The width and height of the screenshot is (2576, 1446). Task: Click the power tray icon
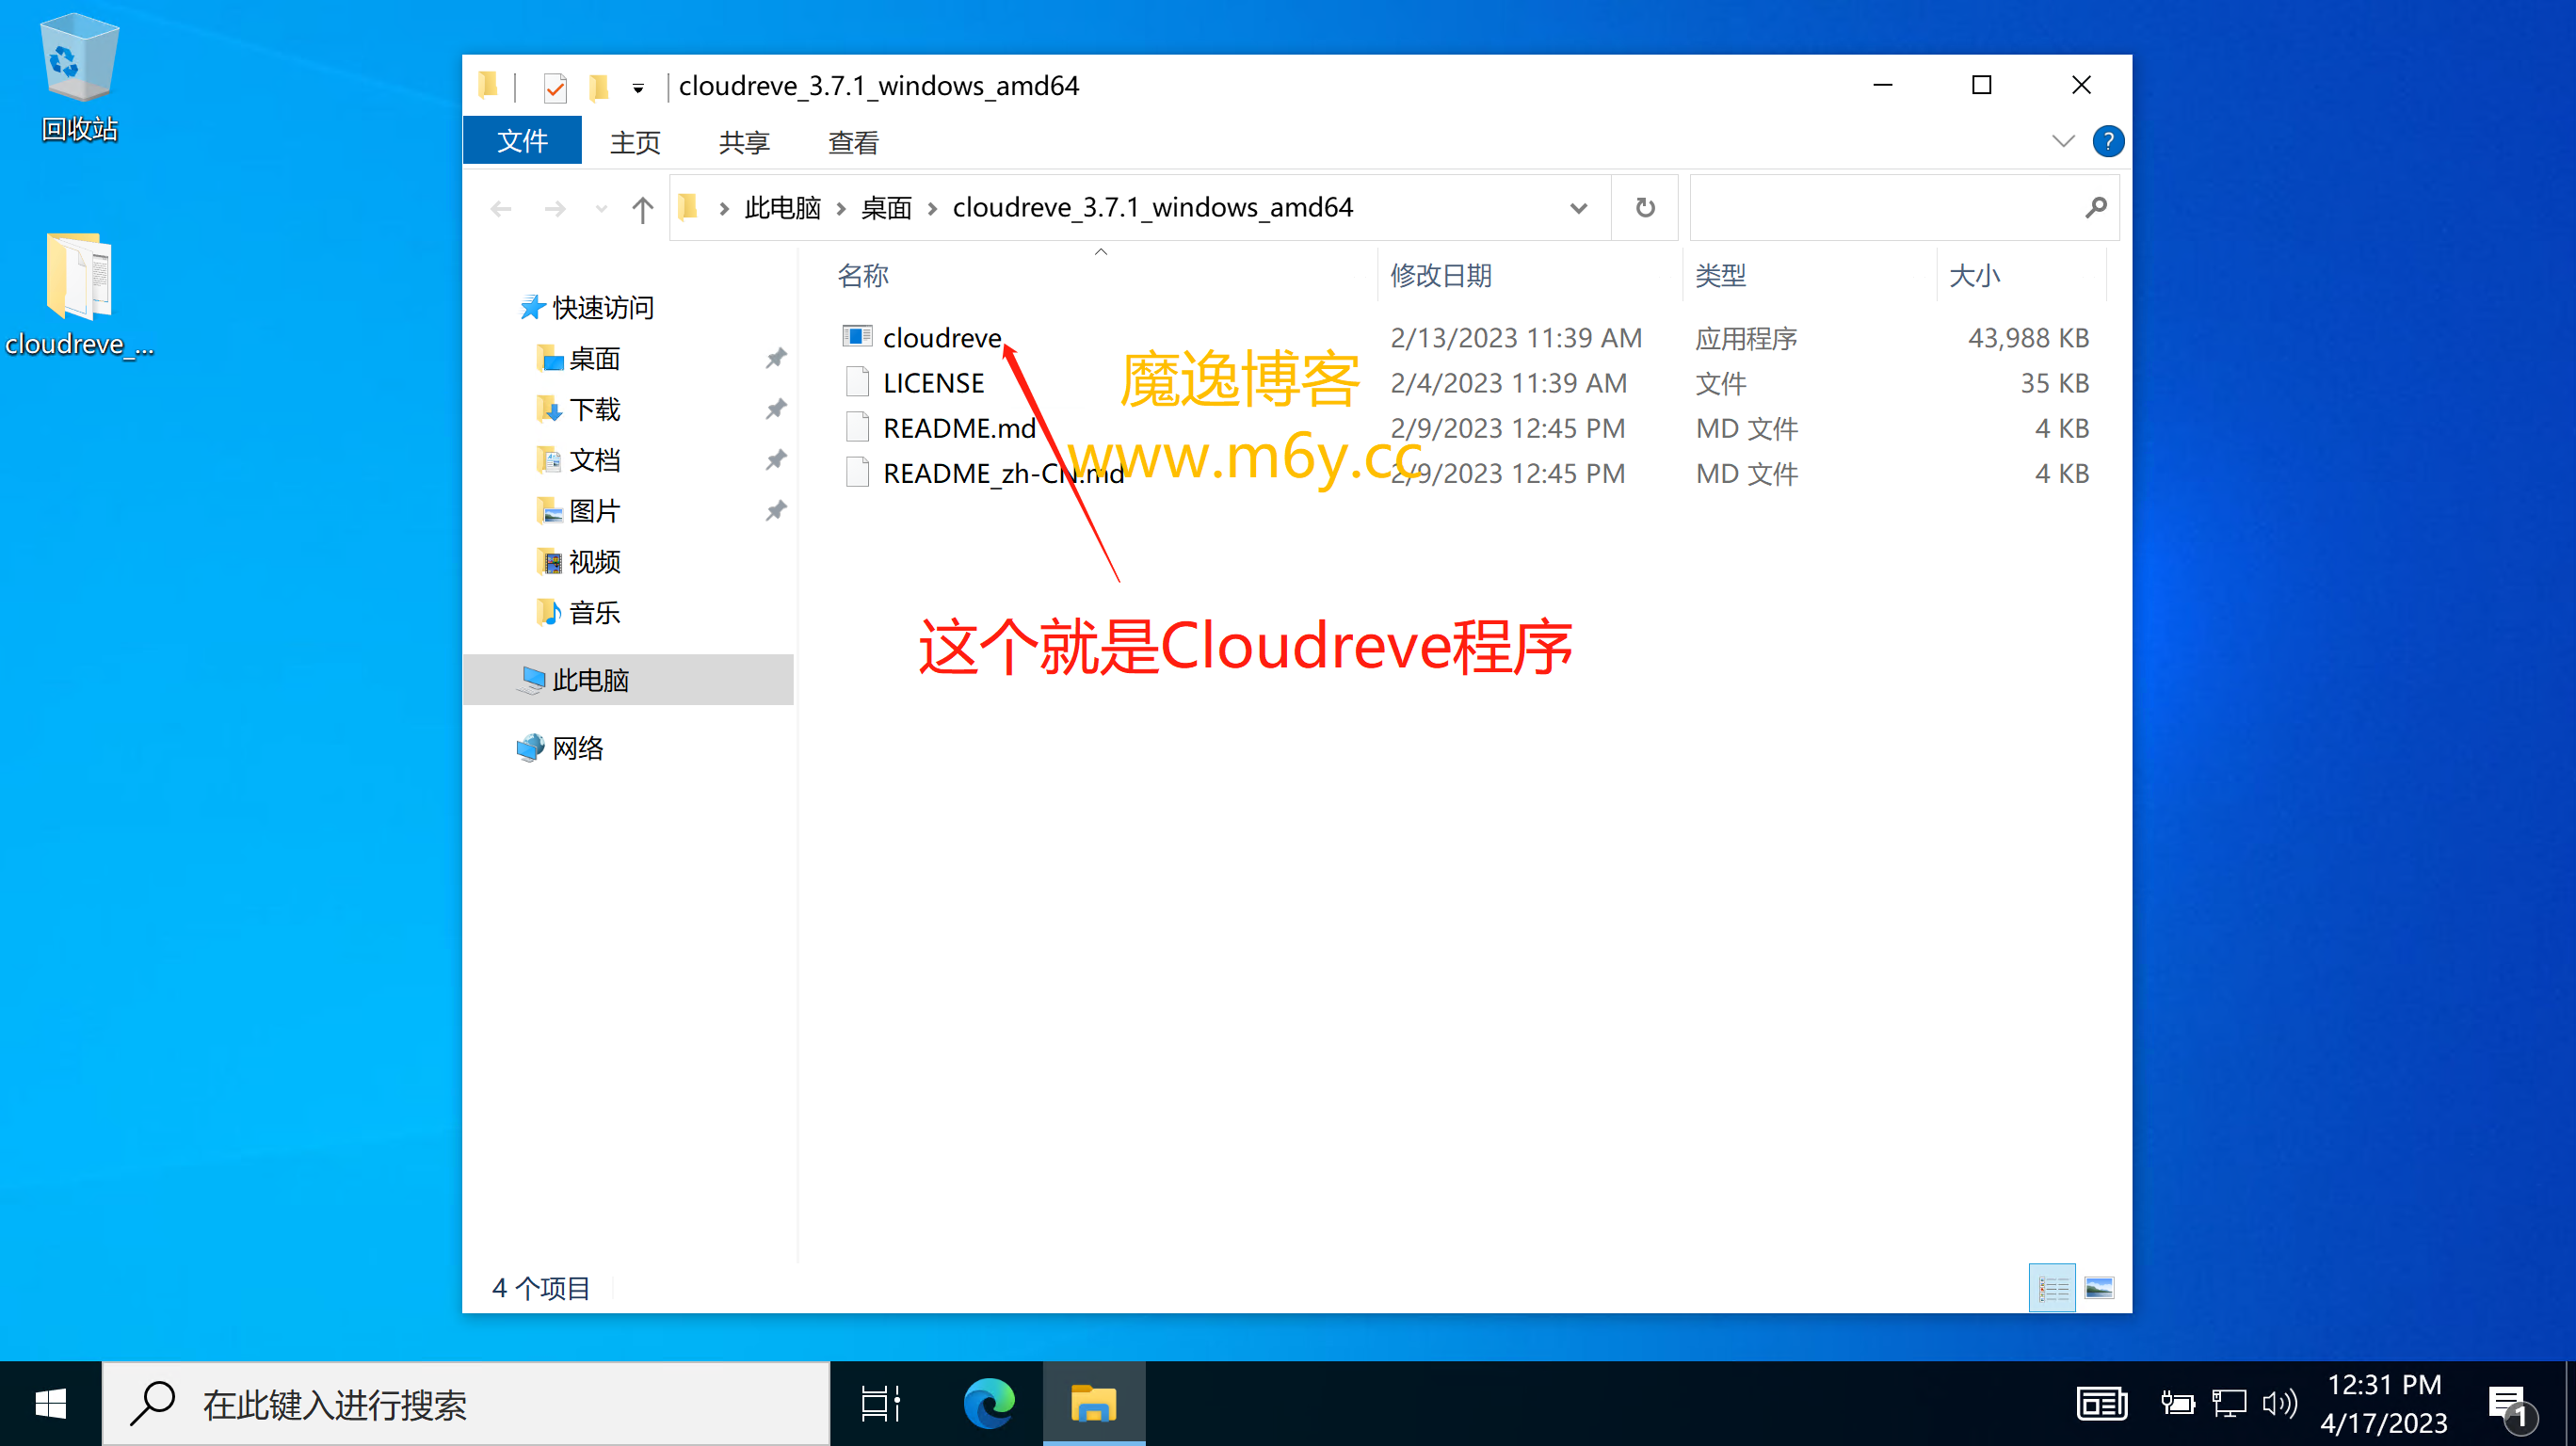click(x=2177, y=1404)
